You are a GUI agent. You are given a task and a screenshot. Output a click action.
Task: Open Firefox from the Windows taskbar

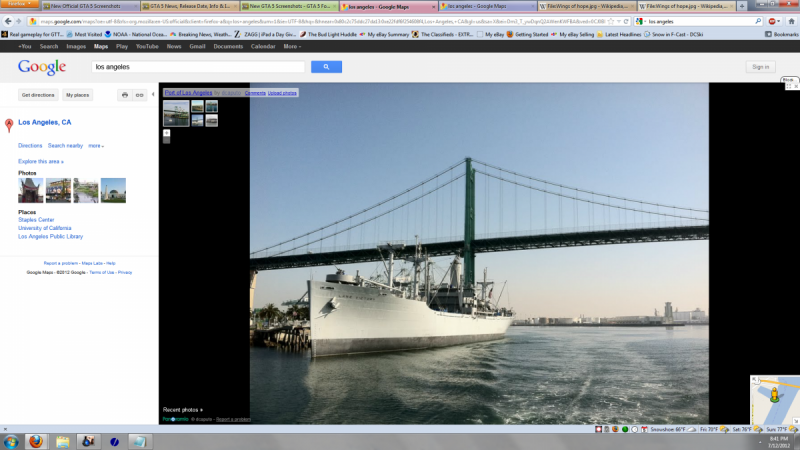[x=36, y=441]
